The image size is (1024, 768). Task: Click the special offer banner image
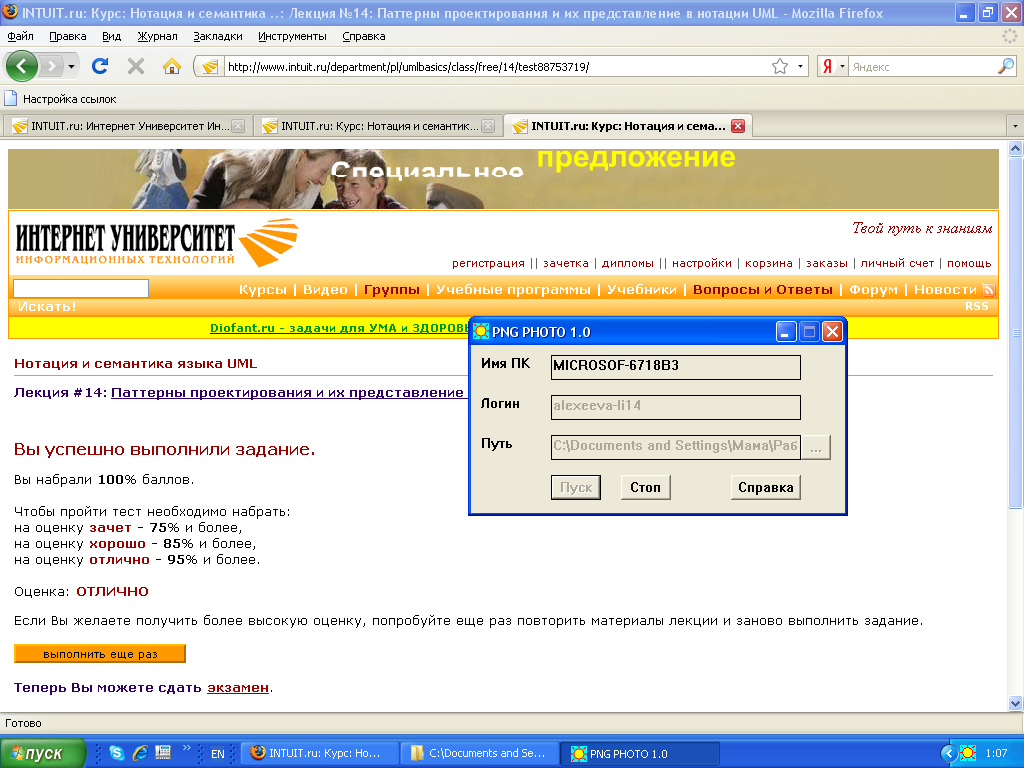pyautogui.click(x=503, y=179)
